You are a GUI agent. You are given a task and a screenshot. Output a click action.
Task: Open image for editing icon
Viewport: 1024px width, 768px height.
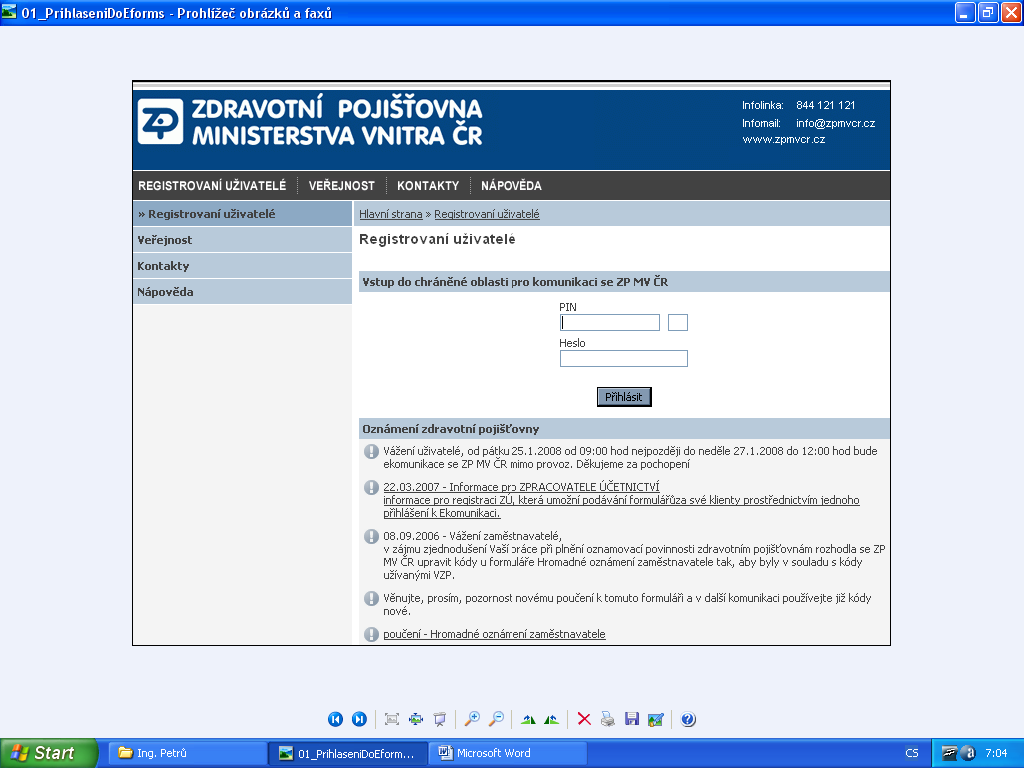tap(656, 719)
